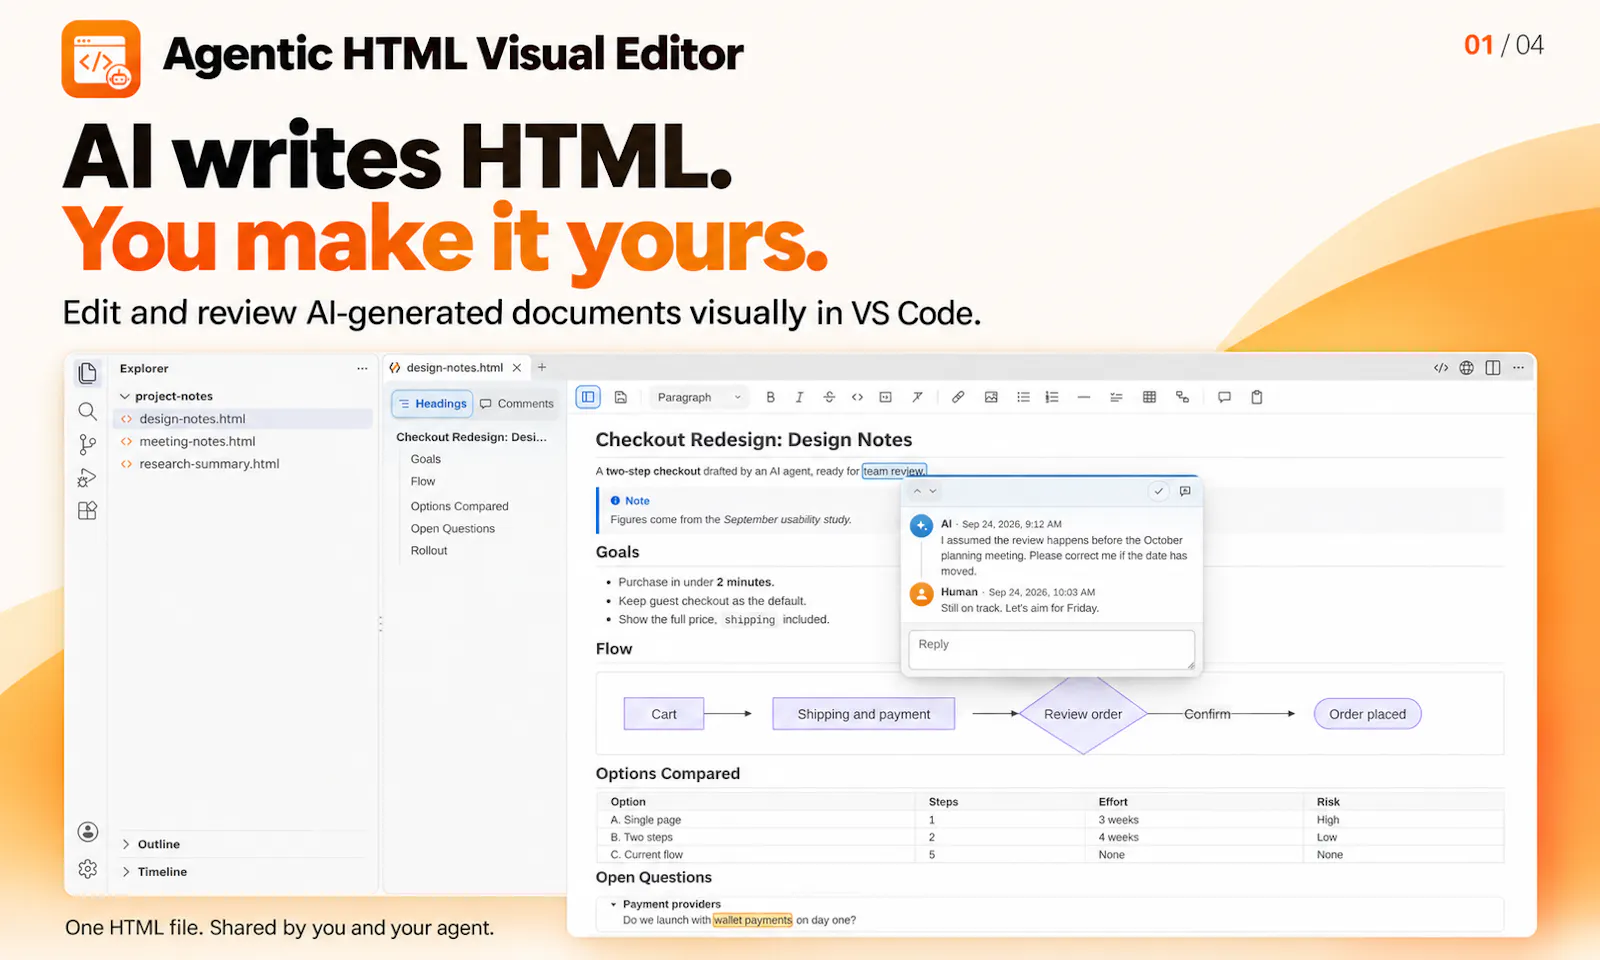Open Explorer more actions menu
1600x960 pixels.
click(x=362, y=369)
